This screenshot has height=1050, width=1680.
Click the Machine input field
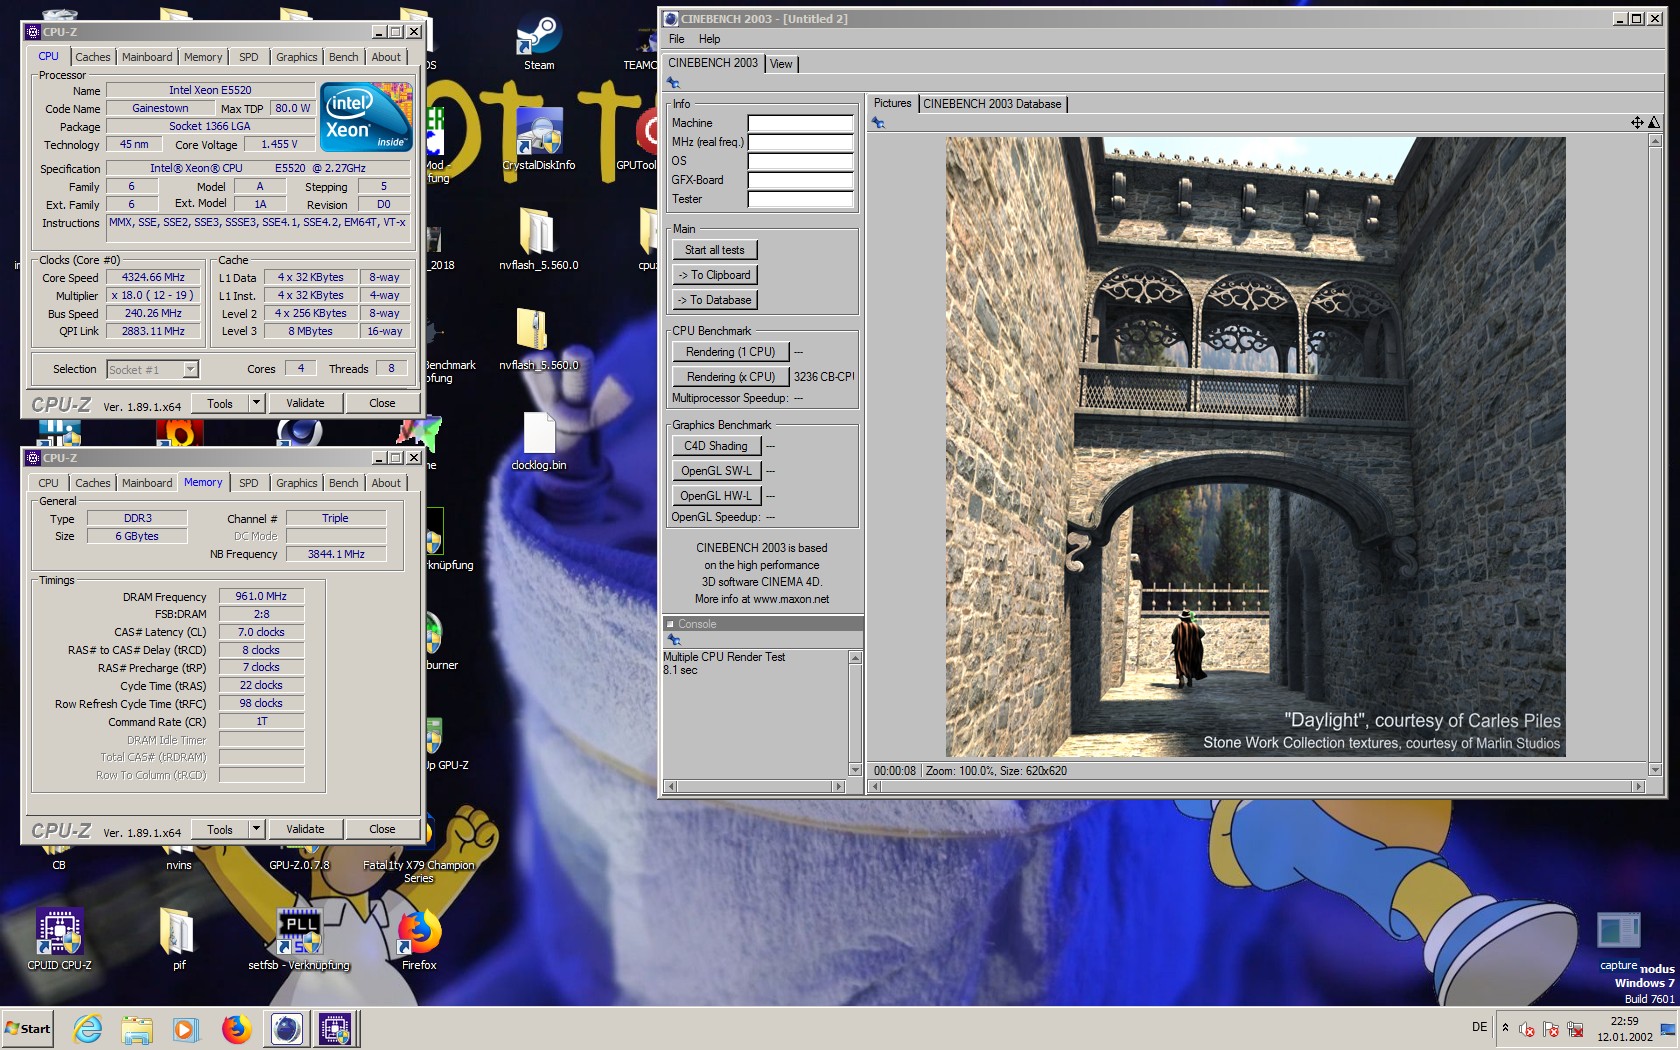[x=800, y=124]
